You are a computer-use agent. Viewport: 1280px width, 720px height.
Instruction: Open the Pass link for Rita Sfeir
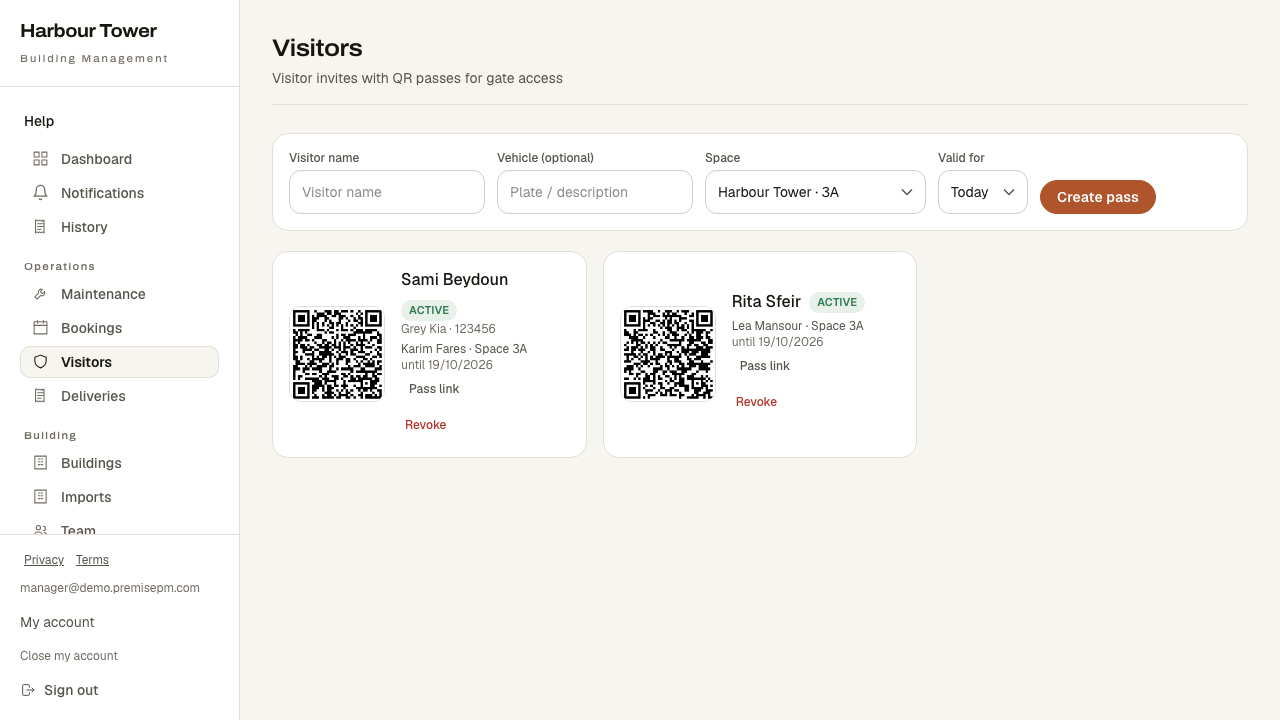[x=765, y=366]
